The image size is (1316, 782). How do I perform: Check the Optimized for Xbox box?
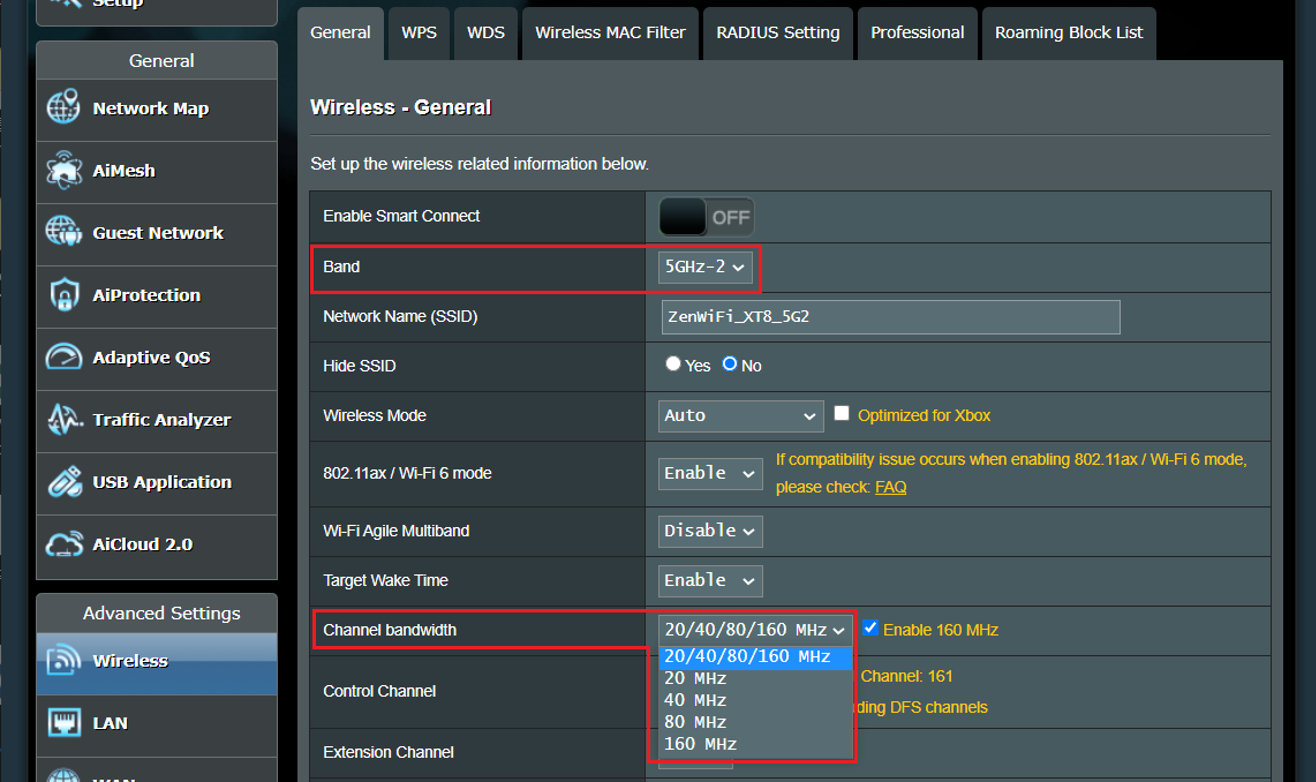tap(842, 413)
